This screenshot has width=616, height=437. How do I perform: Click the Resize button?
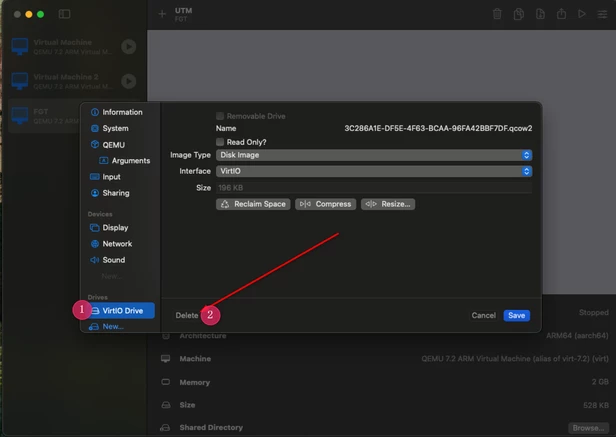(x=388, y=204)
